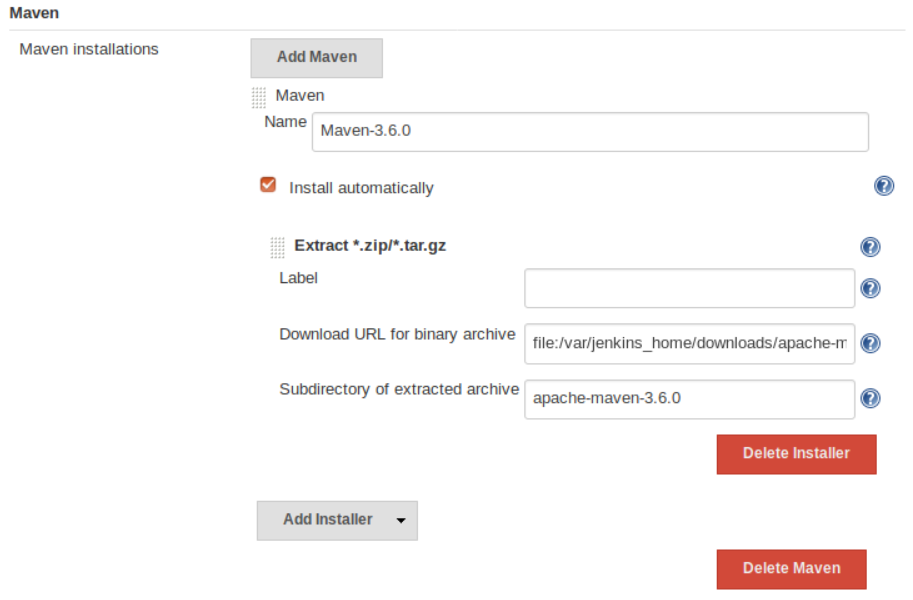Click the help icon beside Label field
913x600 pixels.
869,288
